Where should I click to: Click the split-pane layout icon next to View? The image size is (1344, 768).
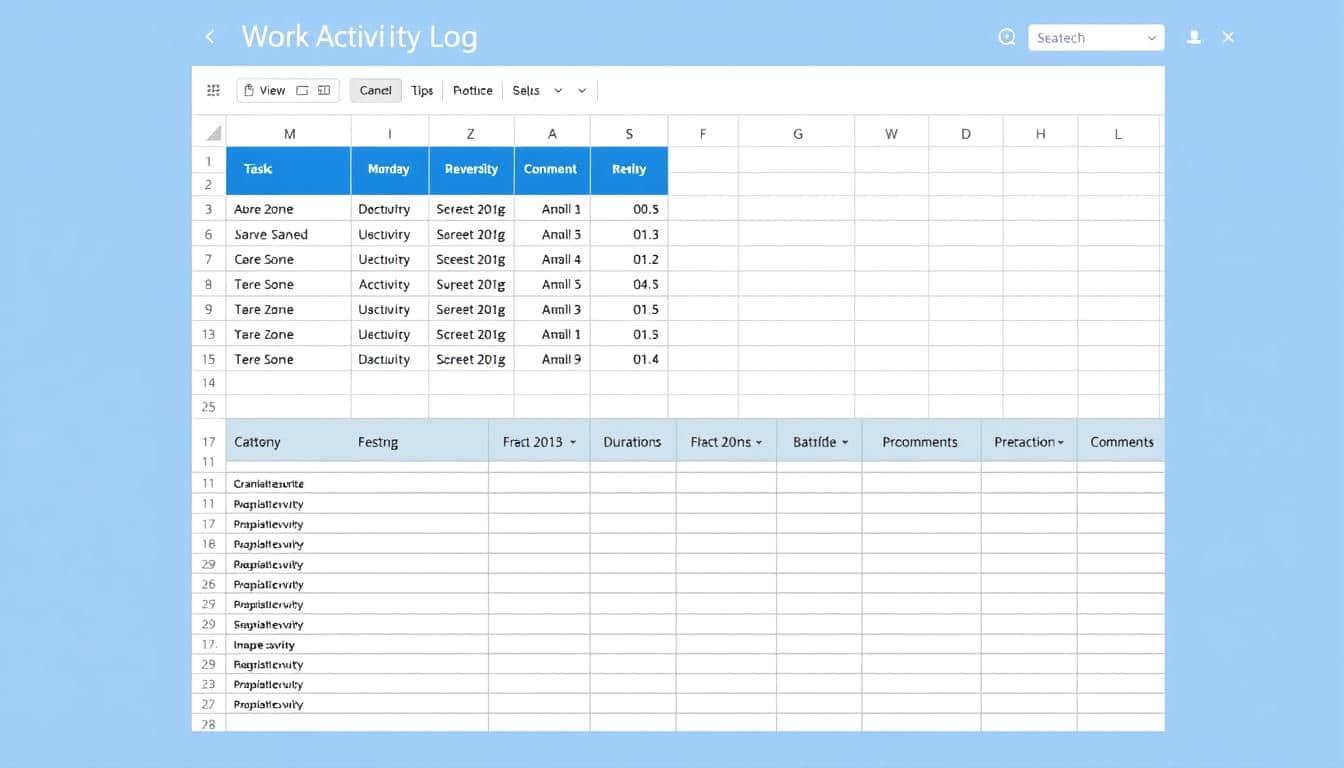tap(324, 90)
